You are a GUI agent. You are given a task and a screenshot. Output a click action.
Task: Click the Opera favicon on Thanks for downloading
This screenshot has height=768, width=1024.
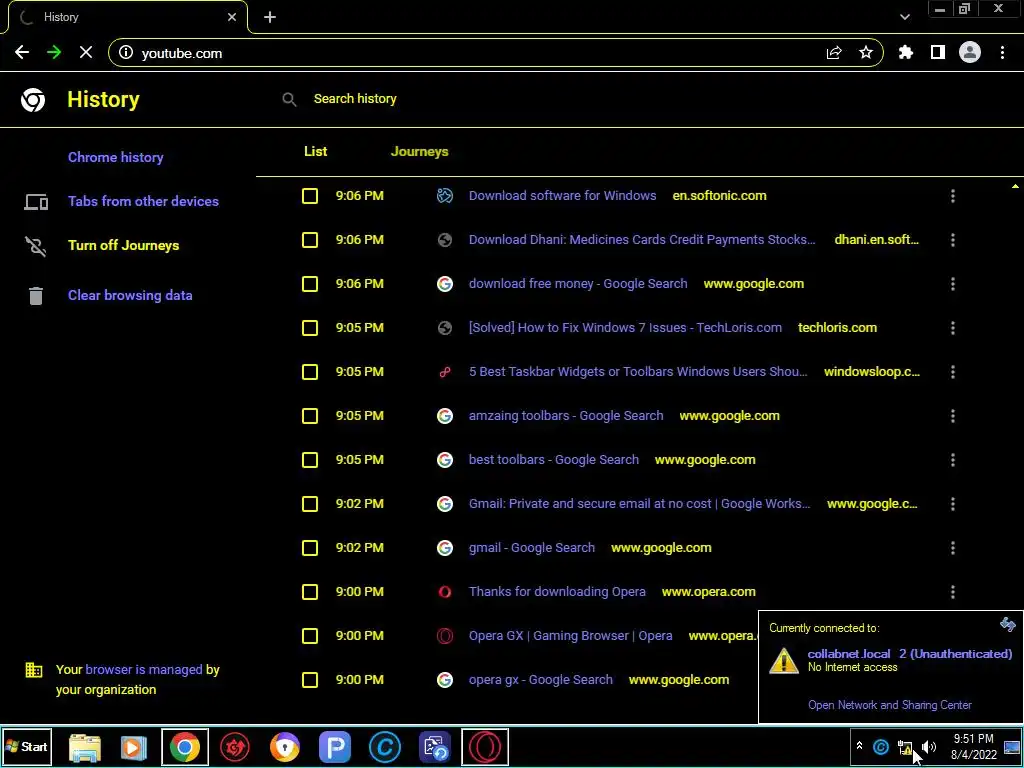click(x=445, y=592)
